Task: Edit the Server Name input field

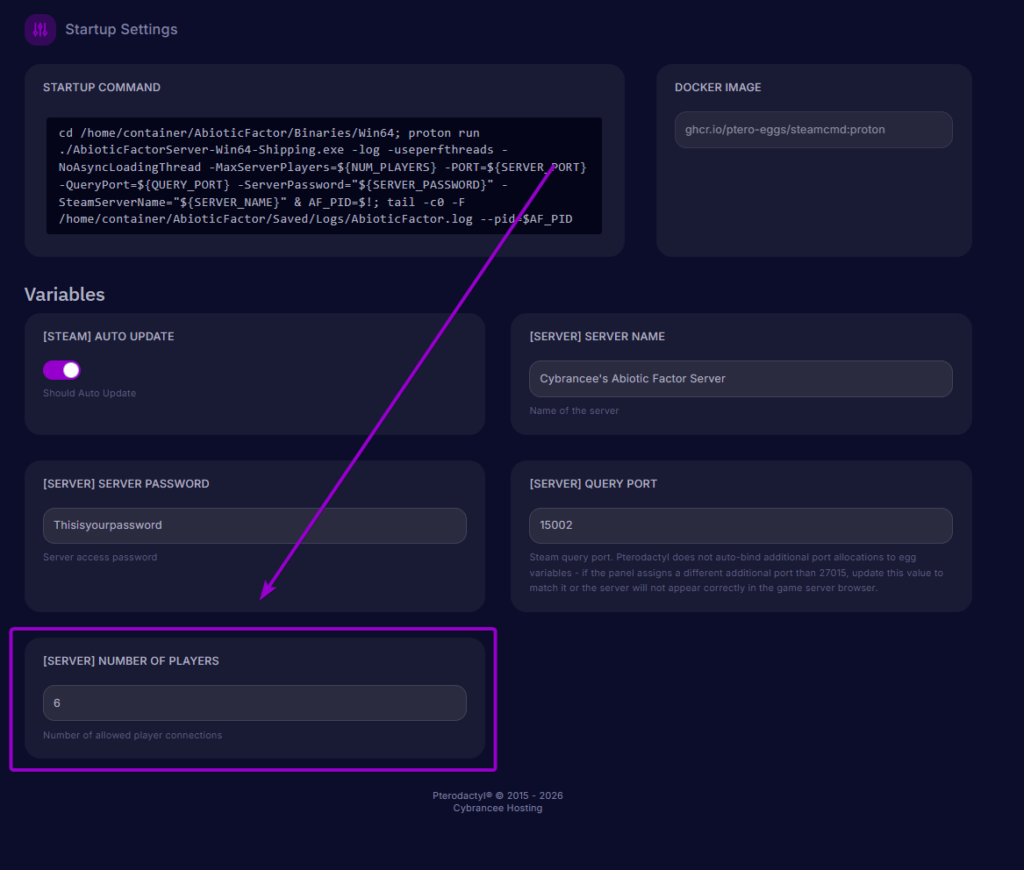Action: point(741,379)
